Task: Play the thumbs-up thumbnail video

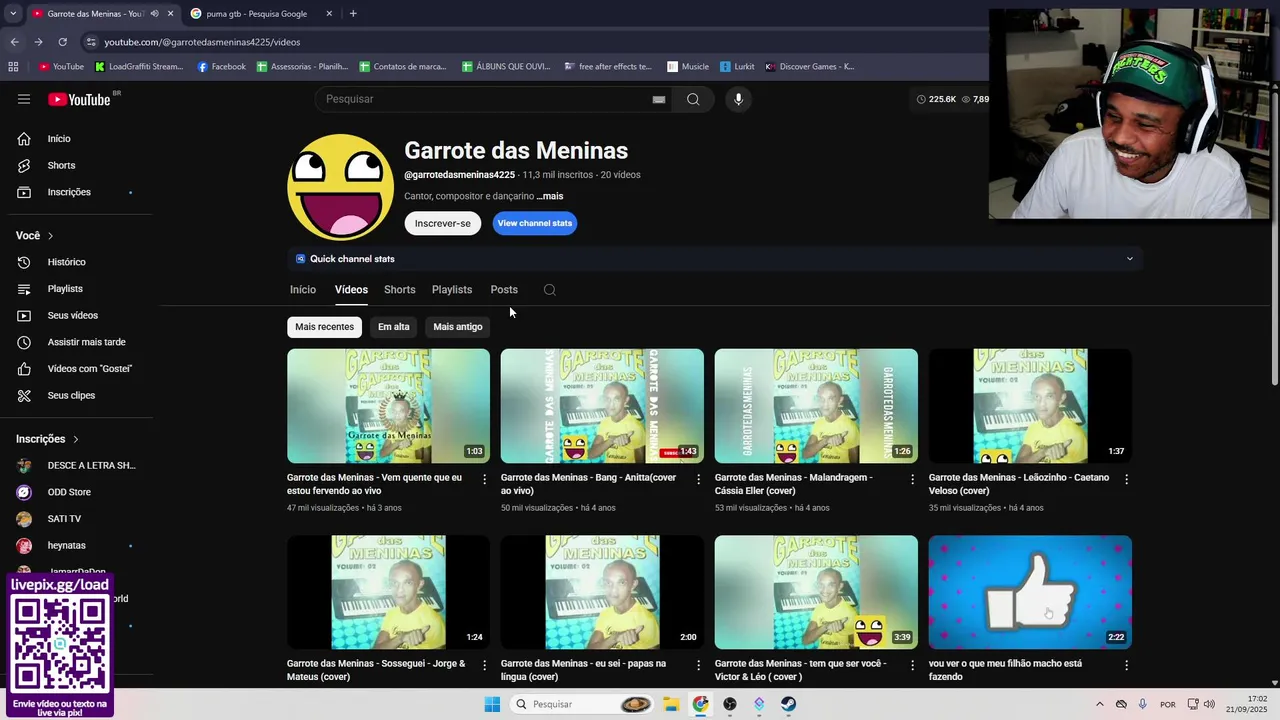Action: 1030,592
